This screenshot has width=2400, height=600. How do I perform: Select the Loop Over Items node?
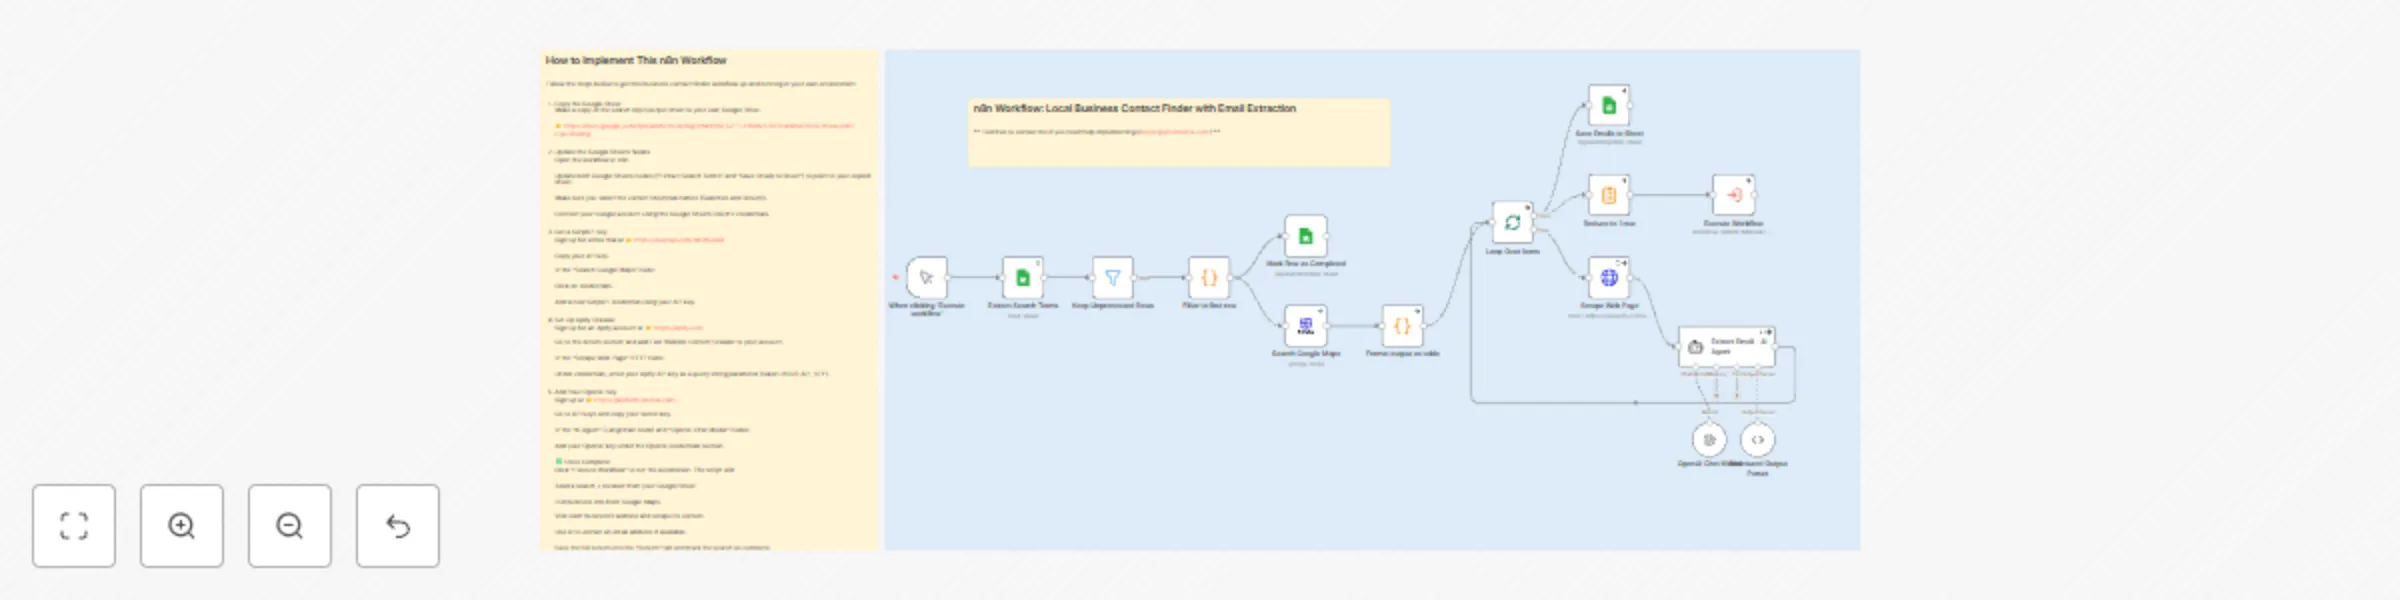[1512, 222]
